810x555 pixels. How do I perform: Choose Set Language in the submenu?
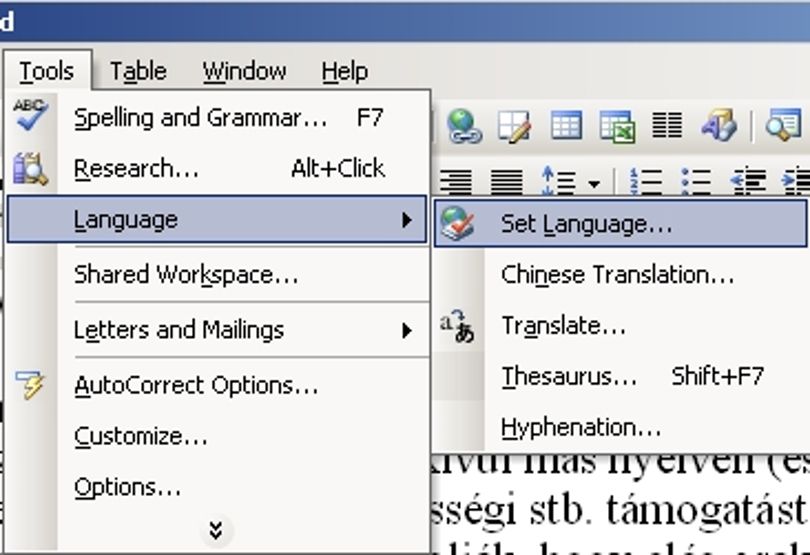[x=621, y=224]
